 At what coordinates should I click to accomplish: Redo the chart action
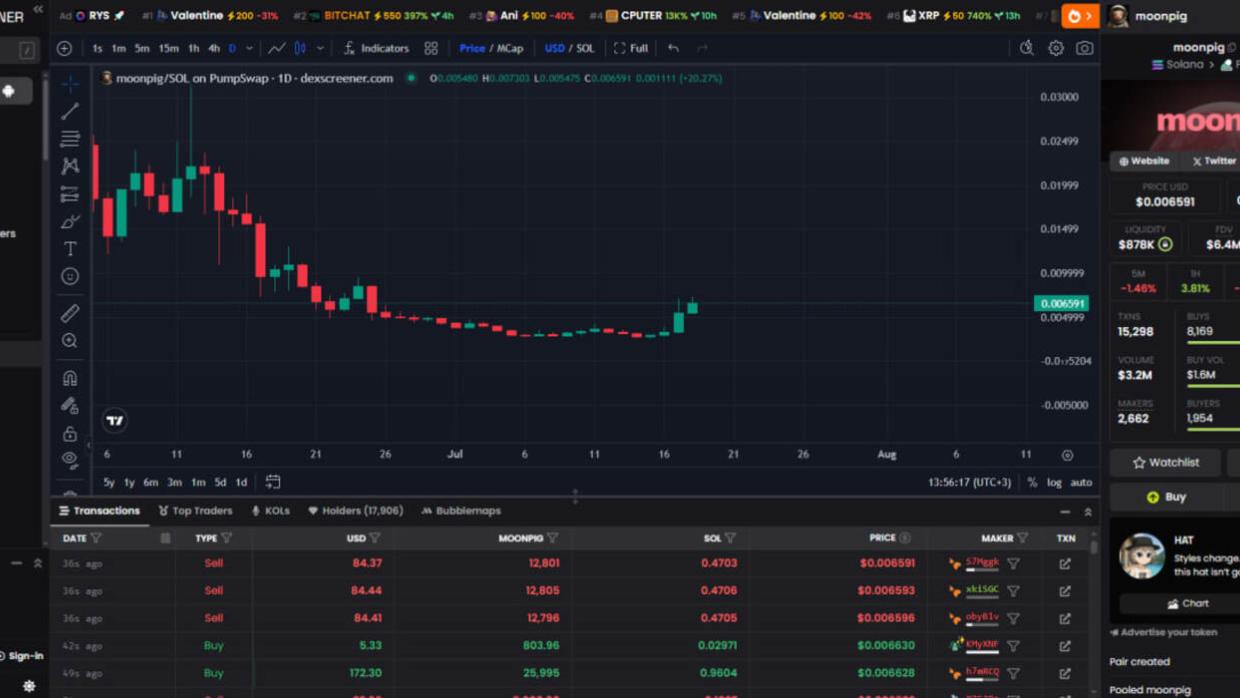tap(702, 48)
